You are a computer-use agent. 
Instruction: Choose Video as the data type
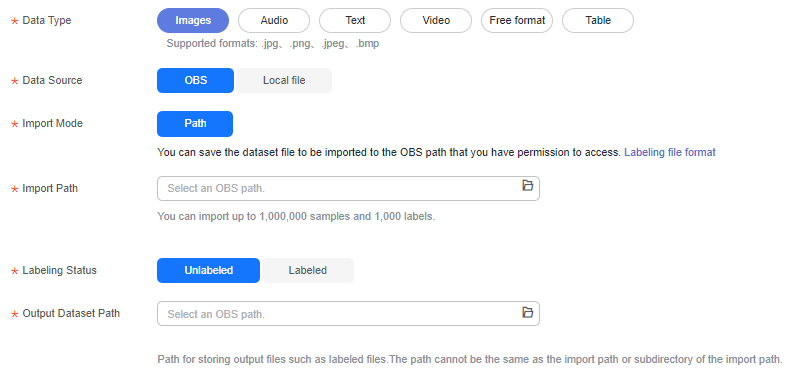click(x=436, y=21)
